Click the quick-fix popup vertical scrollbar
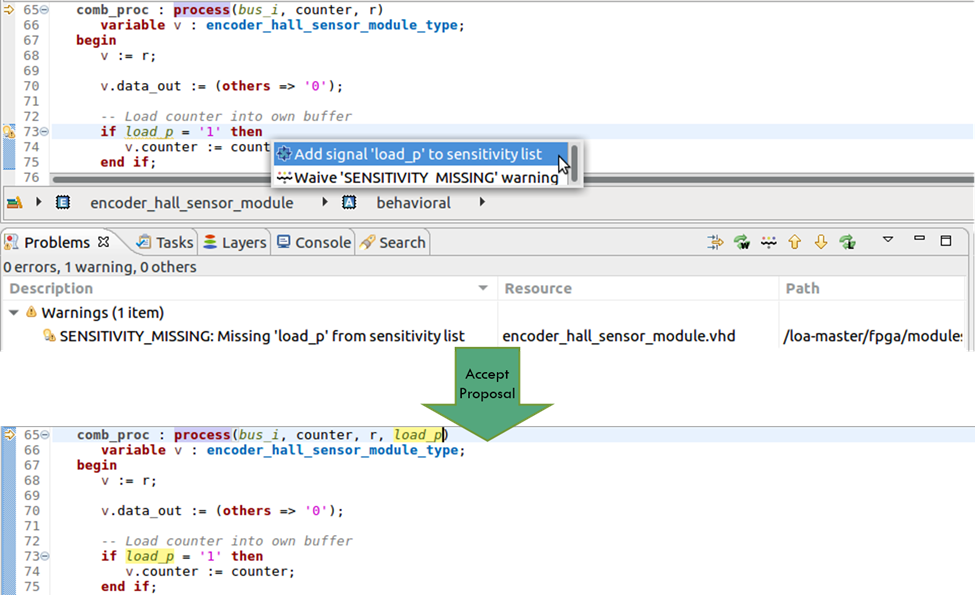975x595 pixels. point(575,164)
